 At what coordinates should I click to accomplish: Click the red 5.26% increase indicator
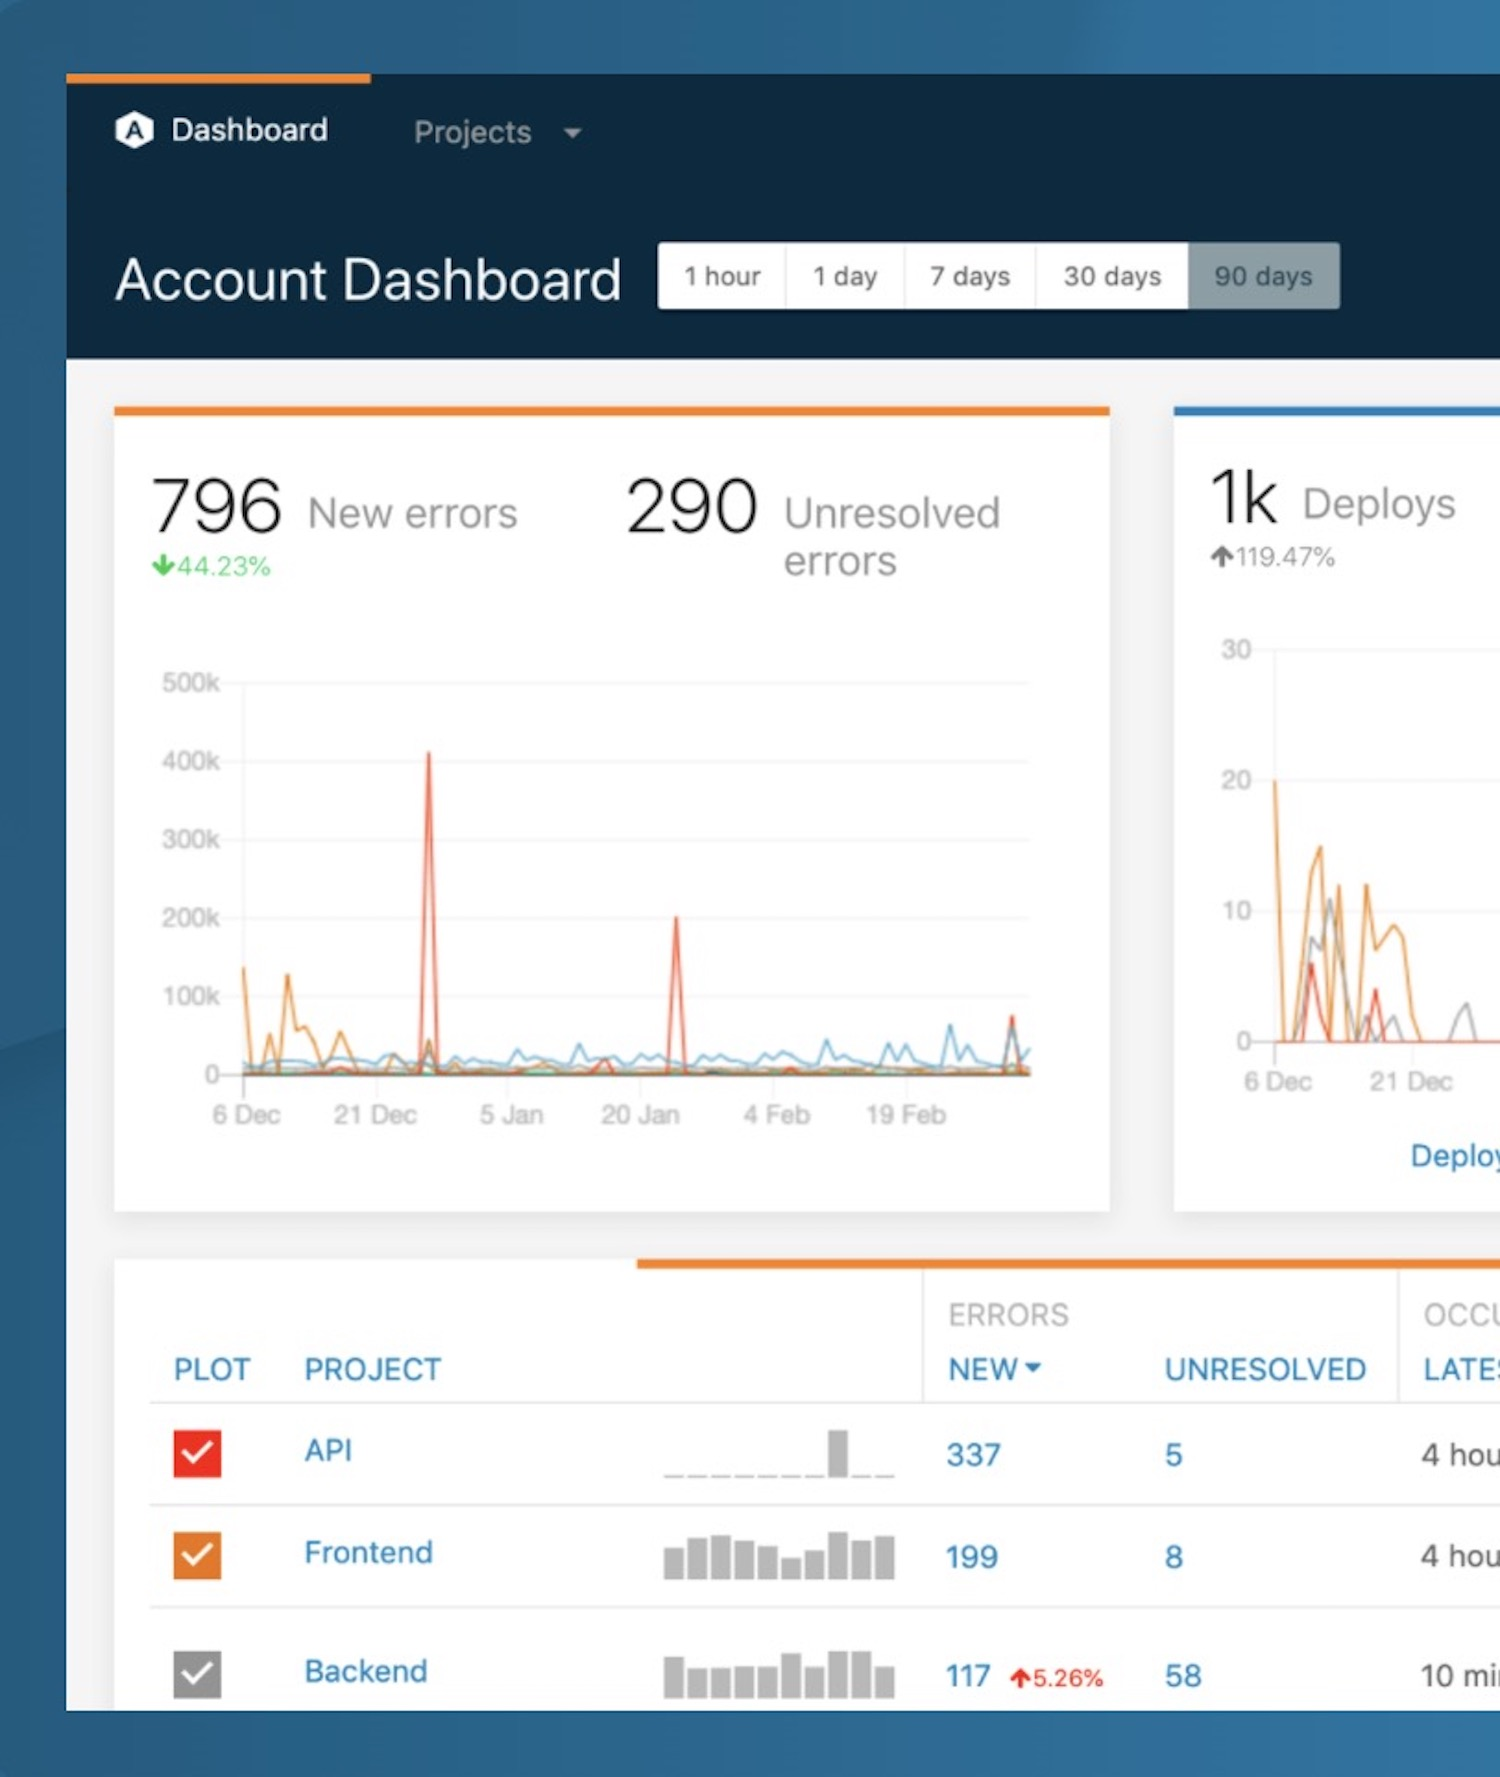[x=1056, y=1677]
